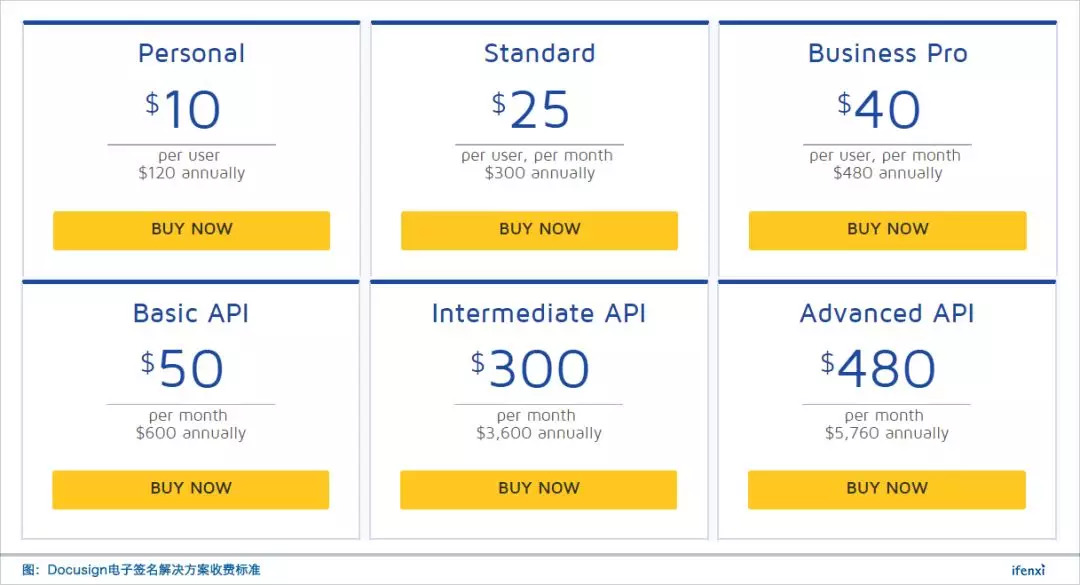This screenshot has height=585, width=1080.
Task: Select the Standard plan heading
Action: 539,53
